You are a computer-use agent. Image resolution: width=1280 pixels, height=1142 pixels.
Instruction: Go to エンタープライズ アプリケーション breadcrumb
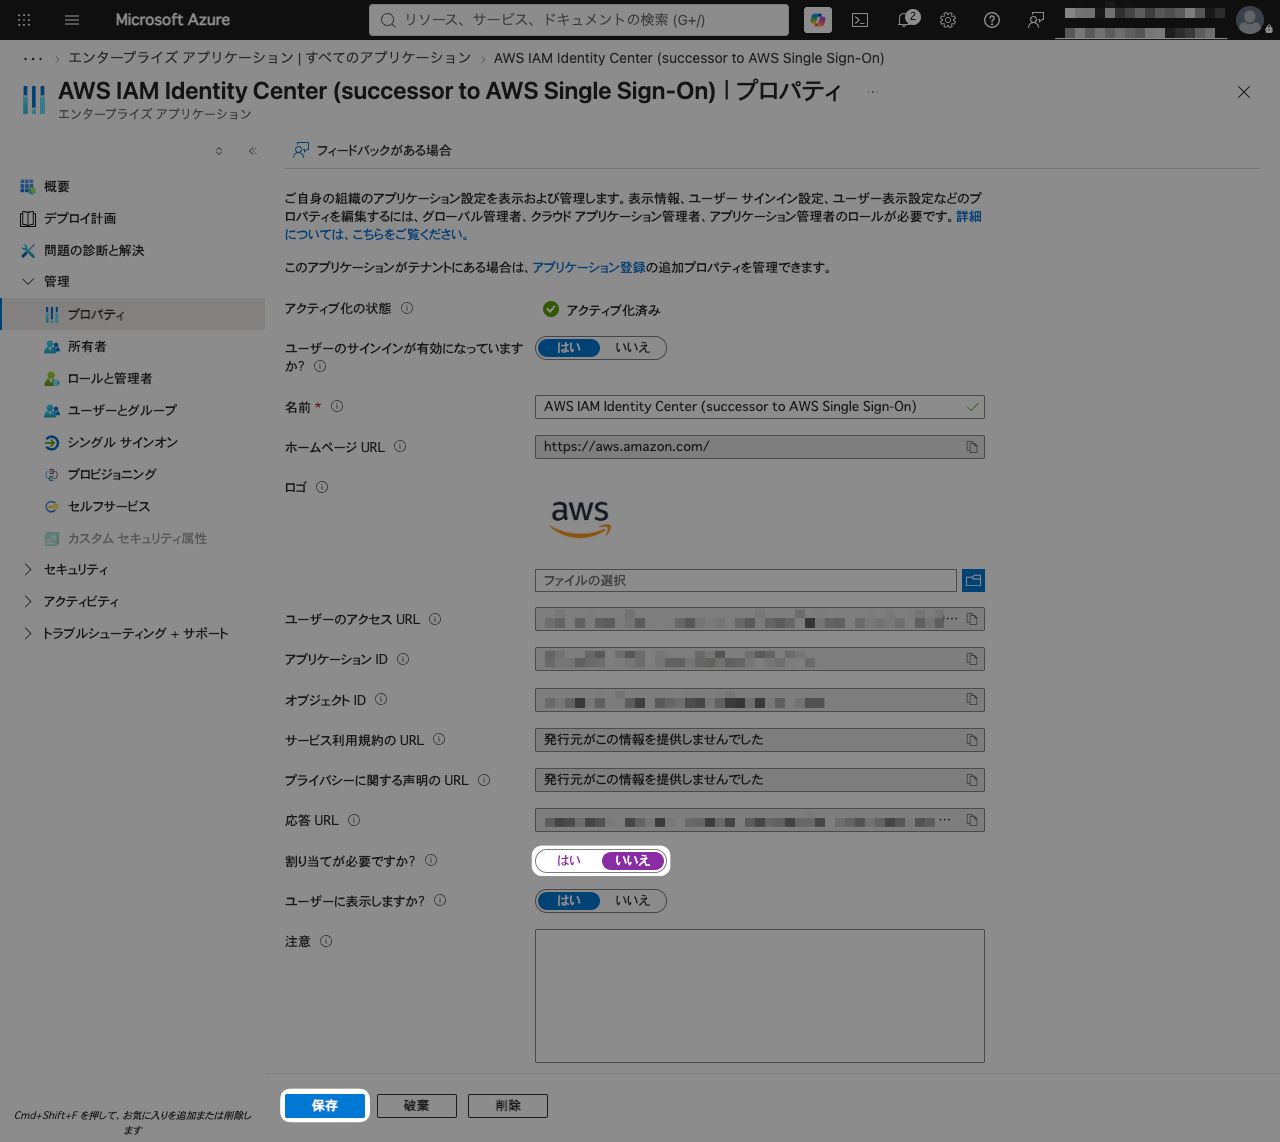(x=269, y=58)
